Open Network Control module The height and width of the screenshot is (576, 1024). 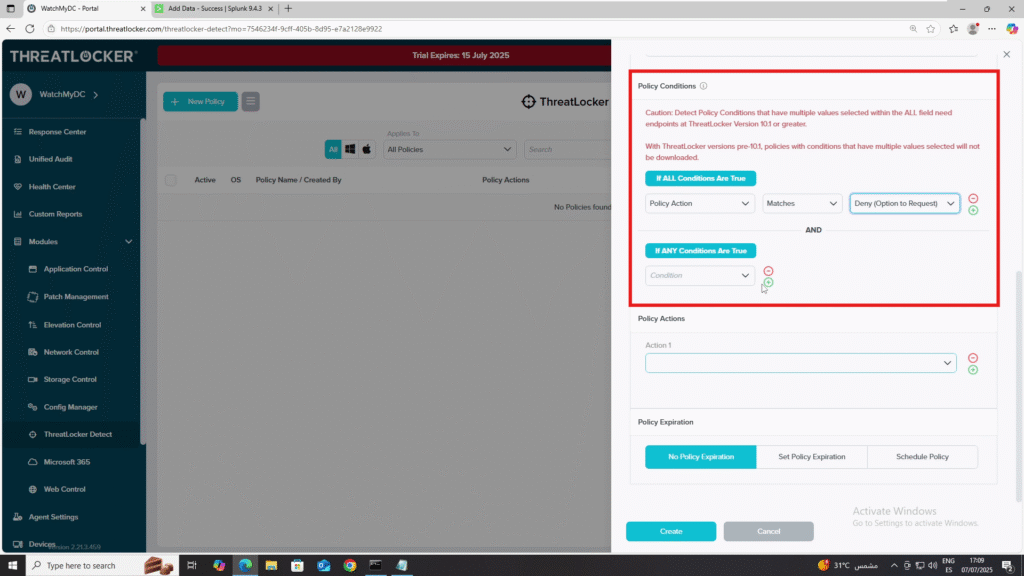71,352
